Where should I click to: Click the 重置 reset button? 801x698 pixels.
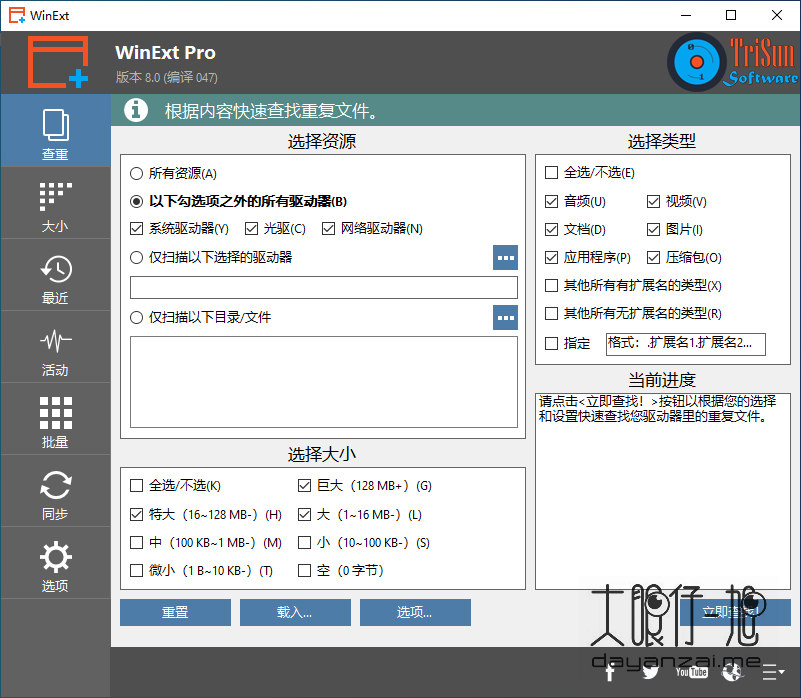click(x=175, y=612)
